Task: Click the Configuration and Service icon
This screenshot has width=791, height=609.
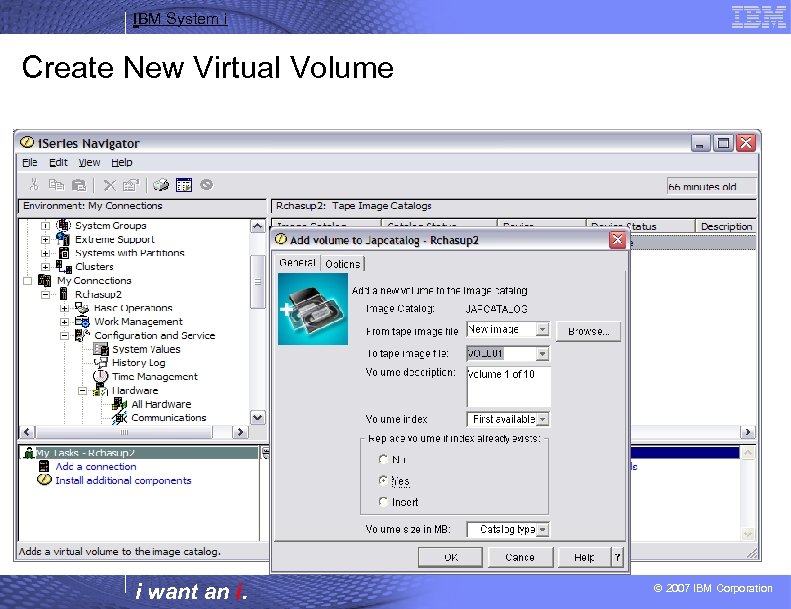Action: pos(82,335)
